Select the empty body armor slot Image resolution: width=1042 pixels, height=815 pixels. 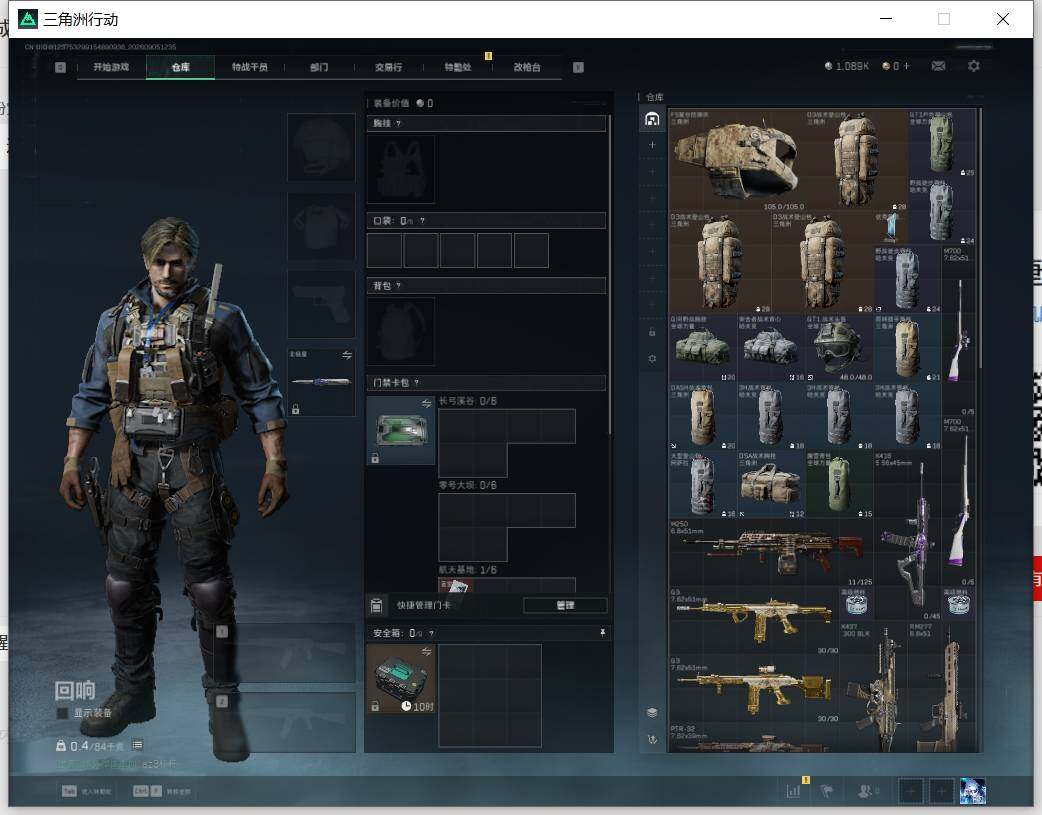(x=321, y=227)
